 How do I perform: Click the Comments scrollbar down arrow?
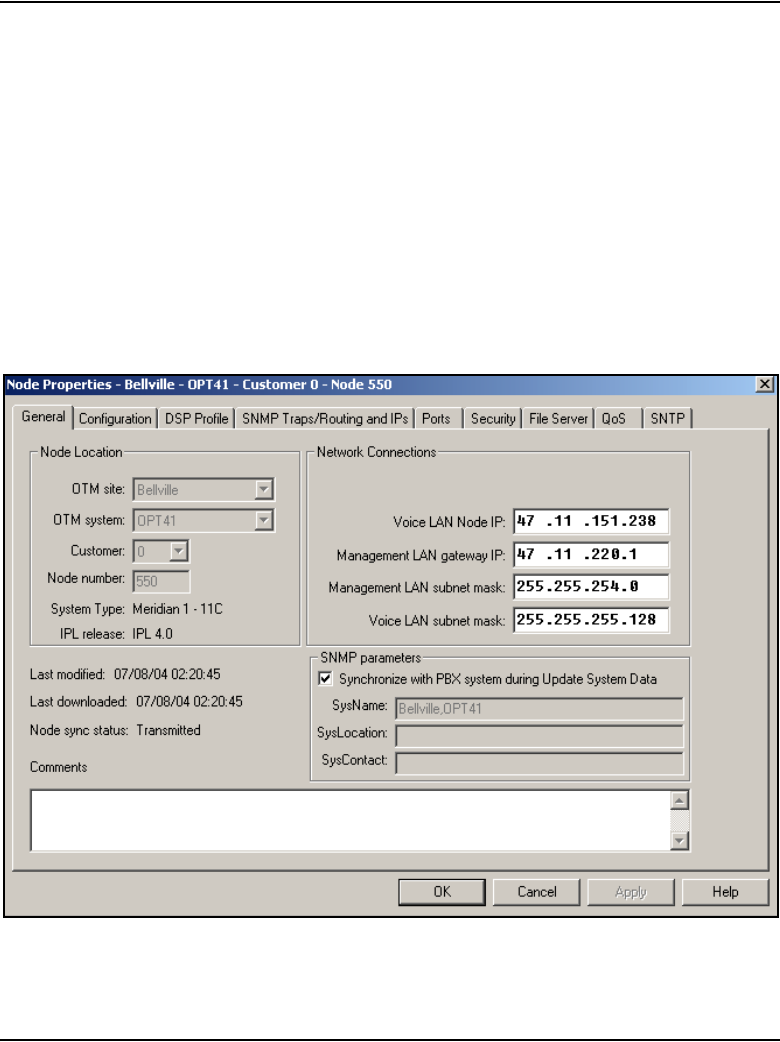679,841
